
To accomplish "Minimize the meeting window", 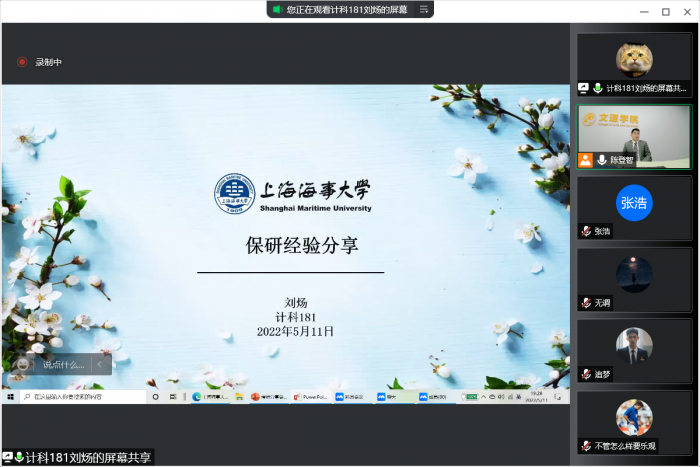I will 644,12.
